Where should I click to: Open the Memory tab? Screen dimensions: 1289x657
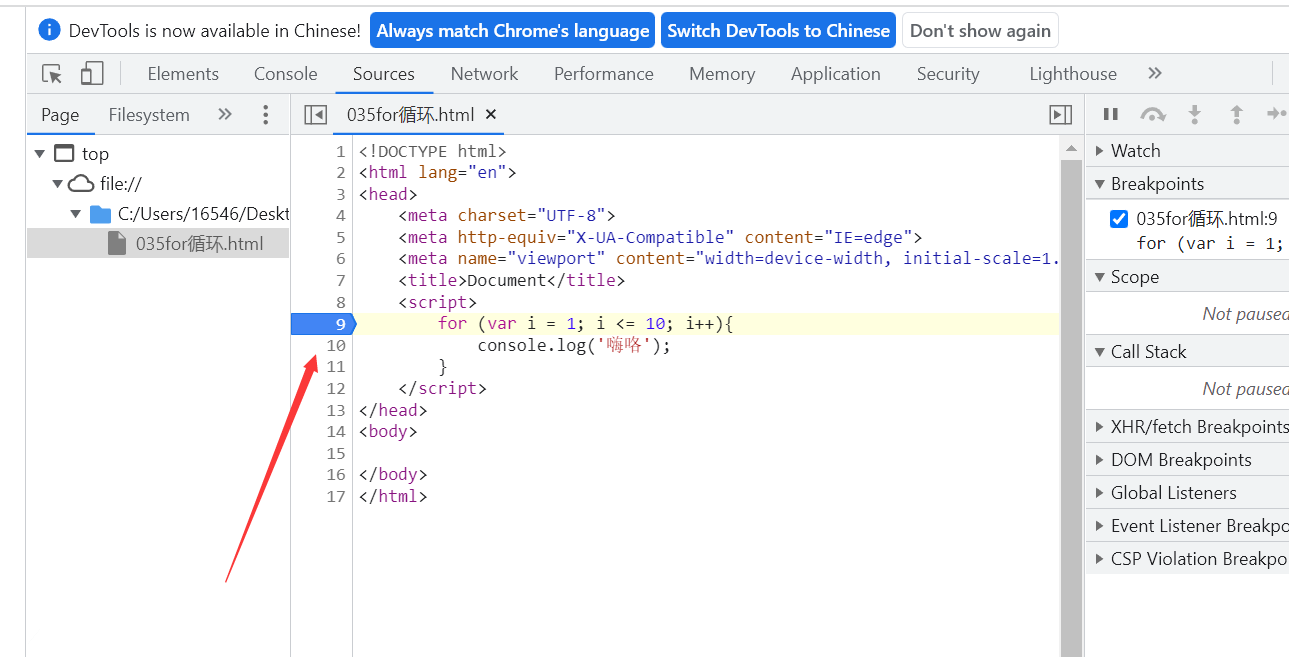[x=722, y=74]
